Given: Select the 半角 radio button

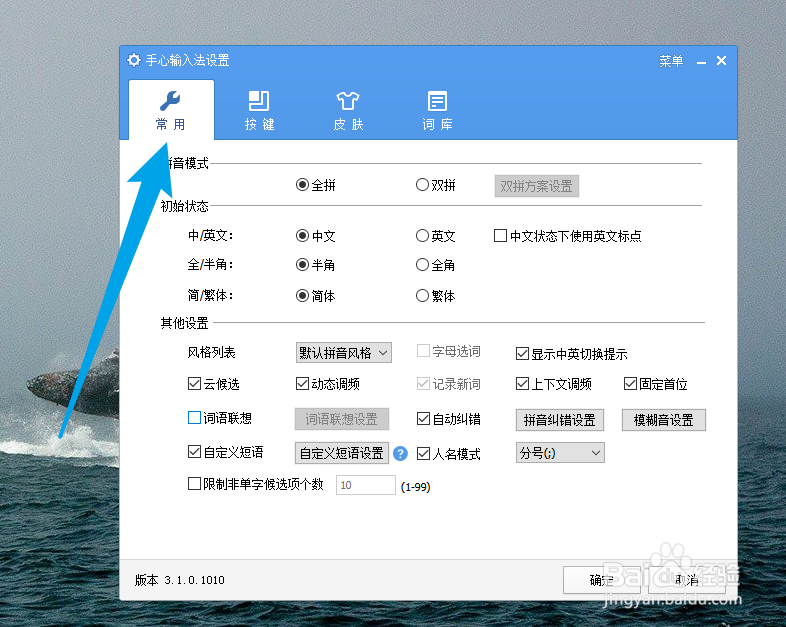Looking at the screenshot, I should pyautogui.click(x=302, y=265).
